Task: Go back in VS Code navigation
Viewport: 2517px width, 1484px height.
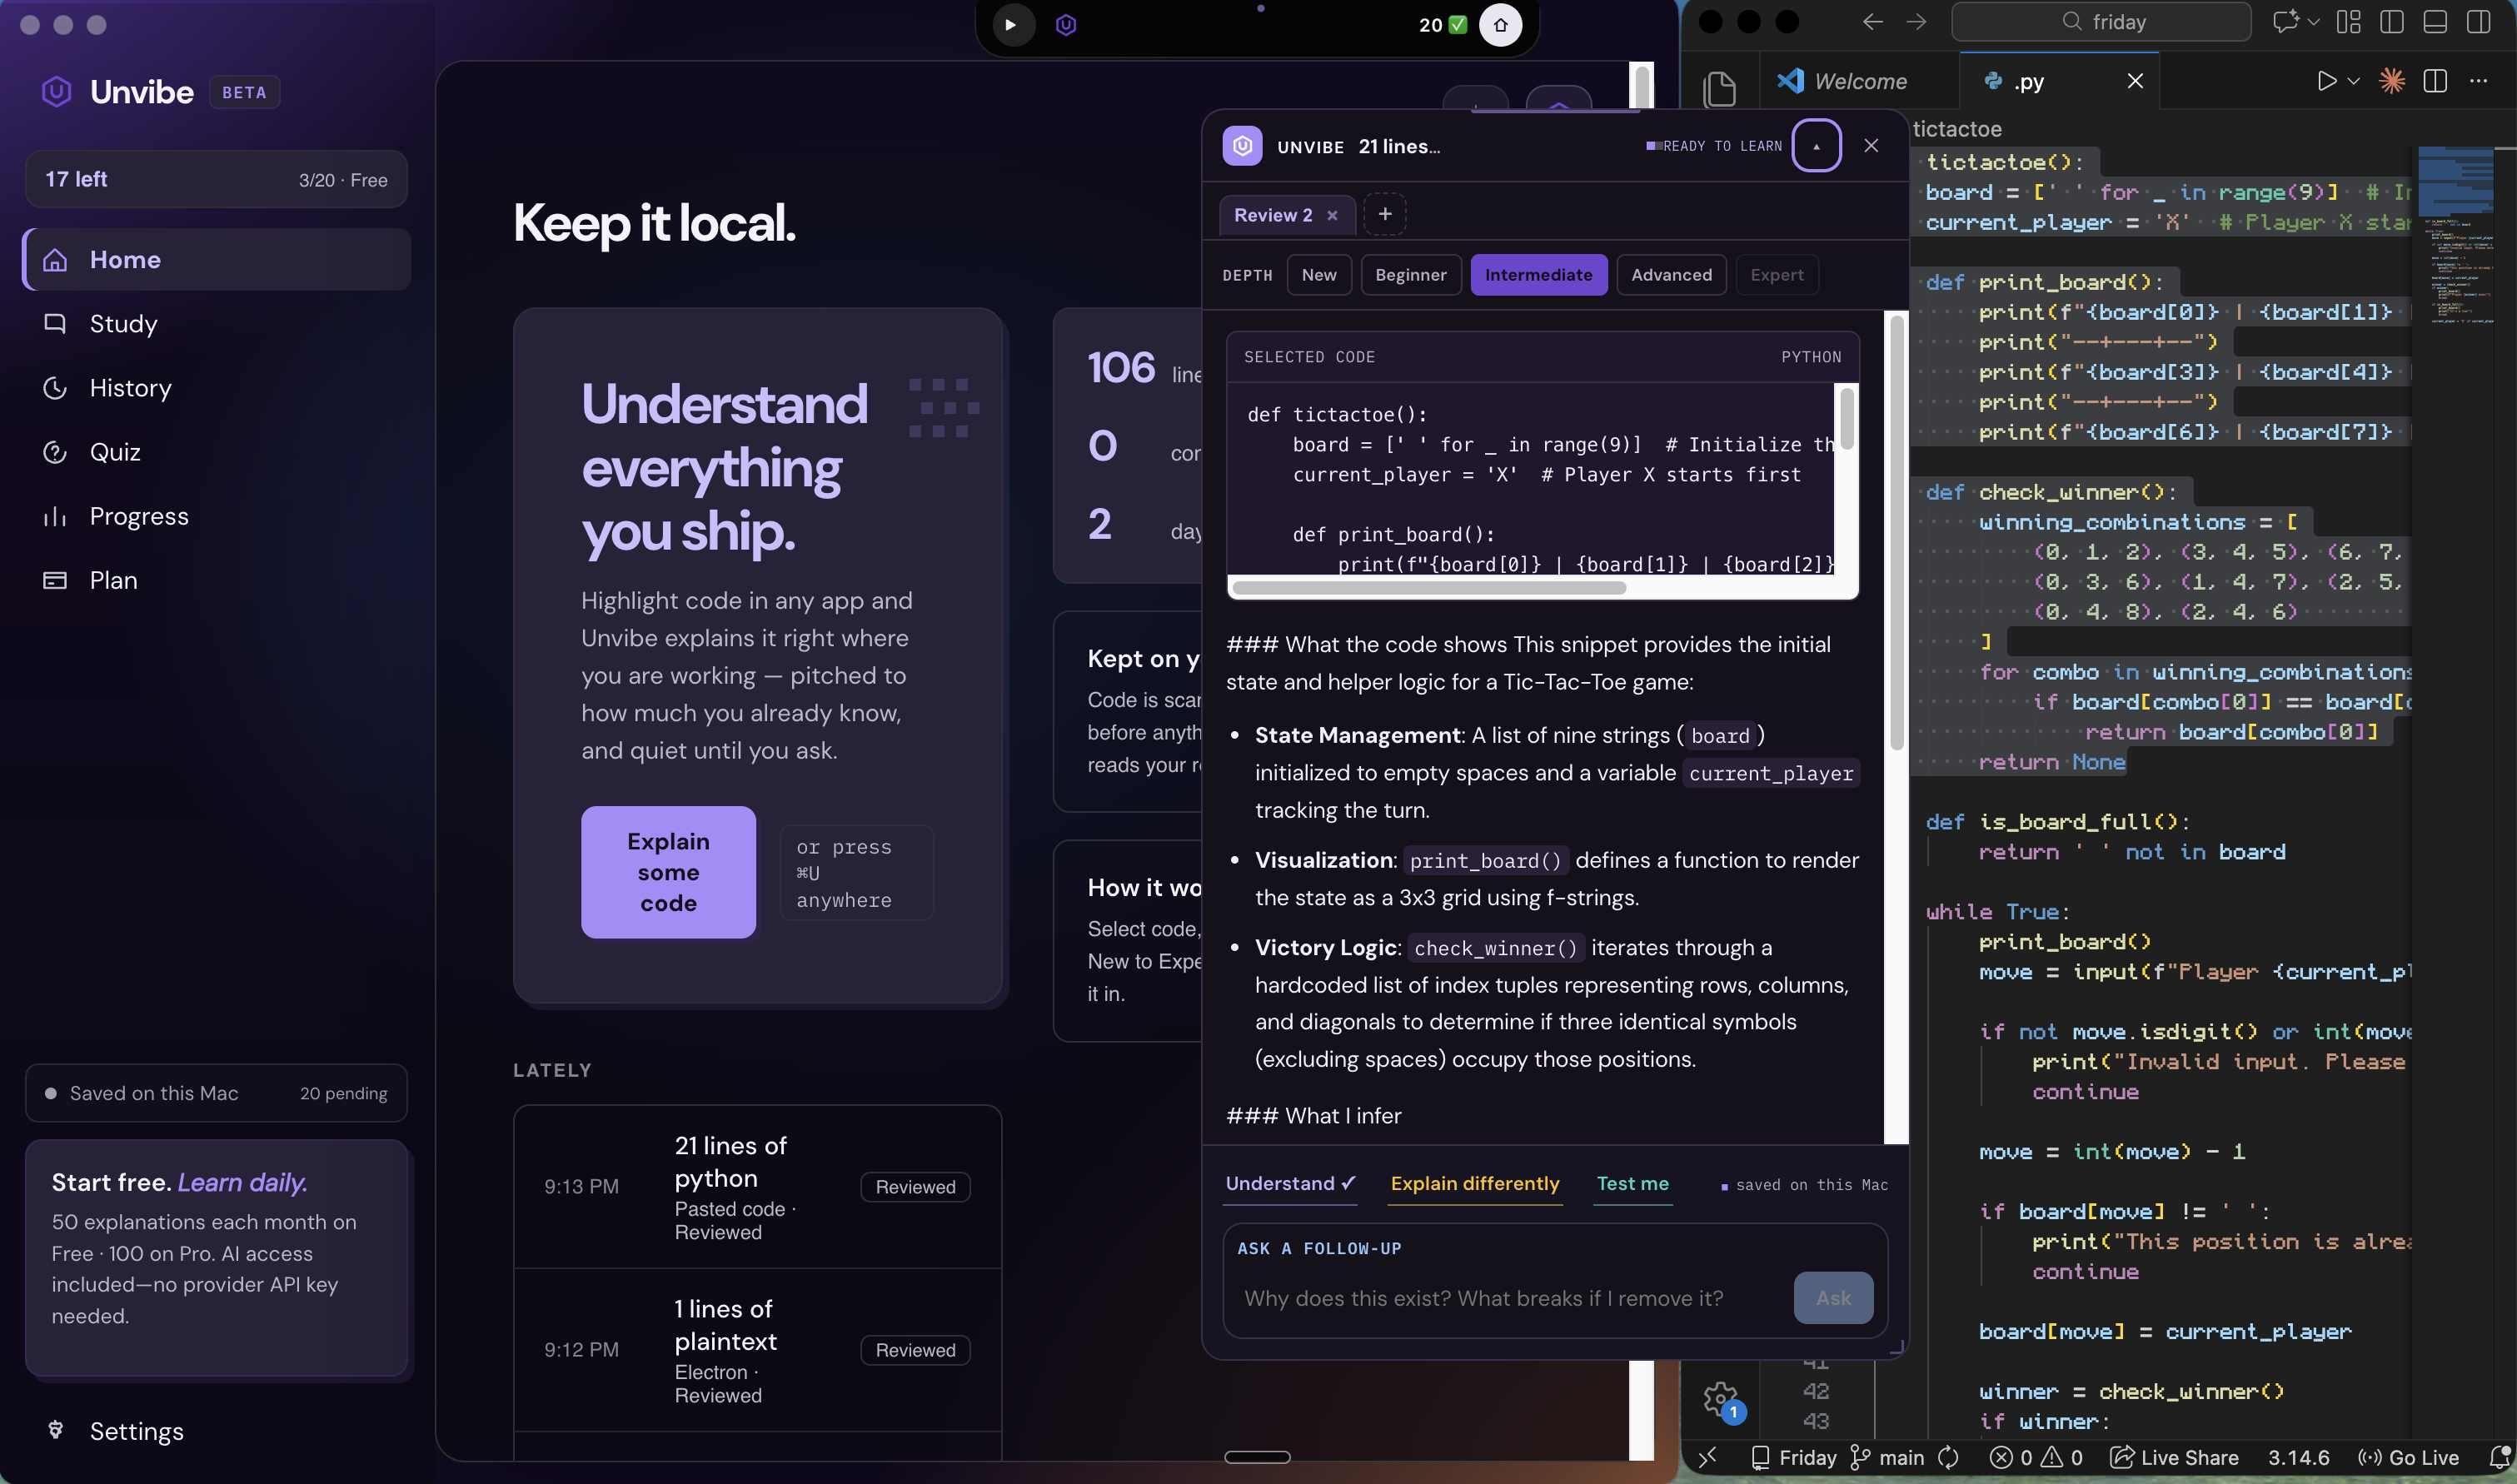Action: [1873, 22]
